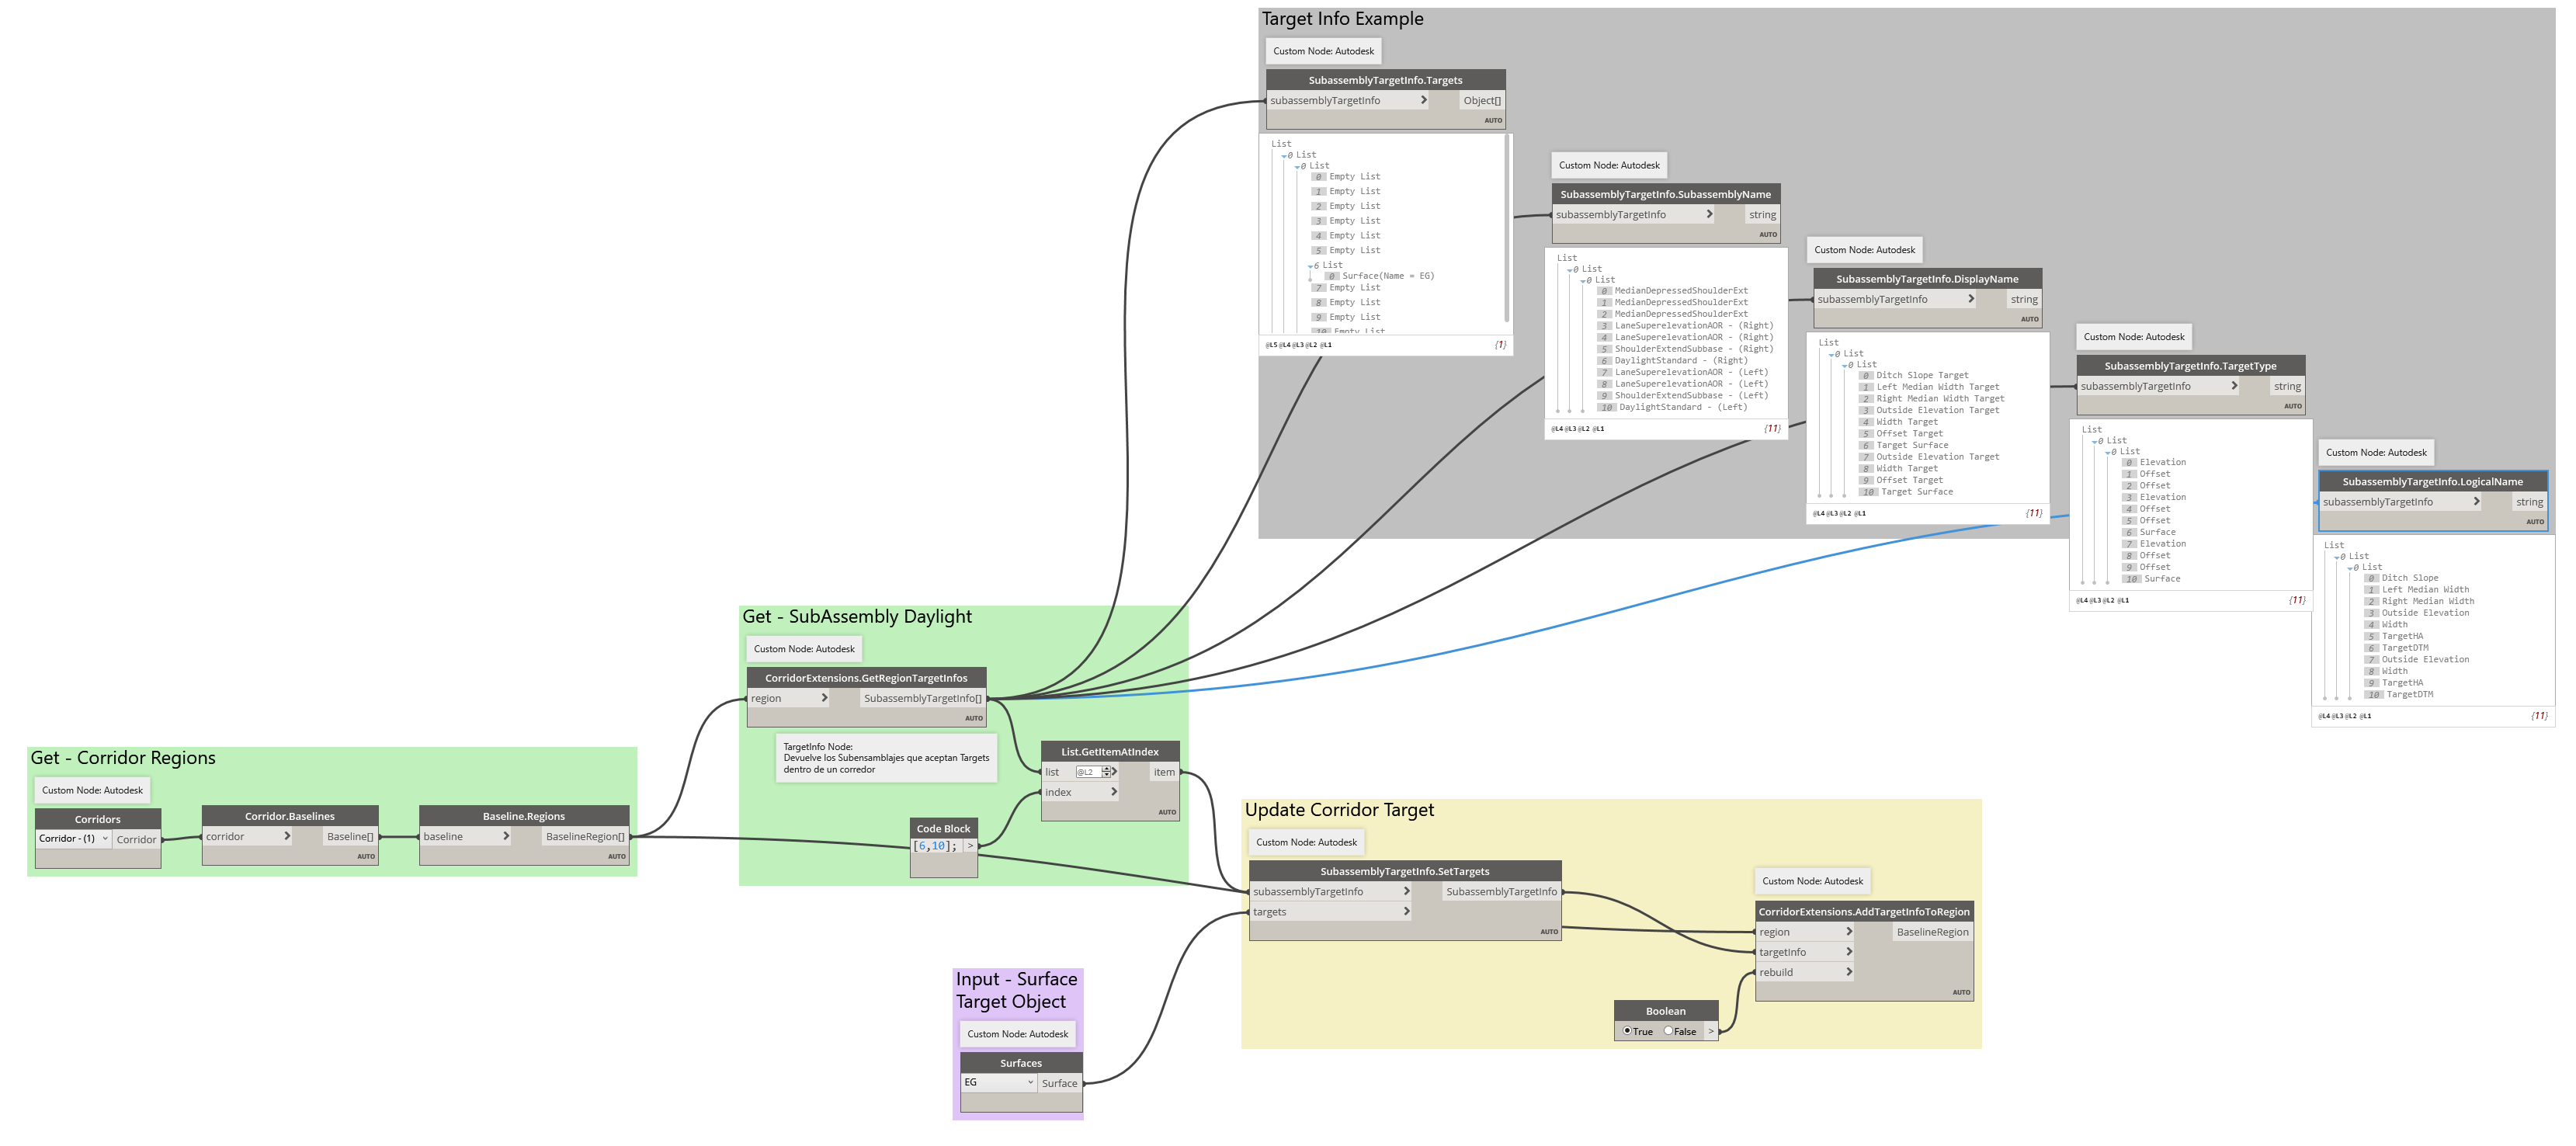Click input chevron on SubassemblyName node
2576x1146 pixels.
pos(1710,214)
